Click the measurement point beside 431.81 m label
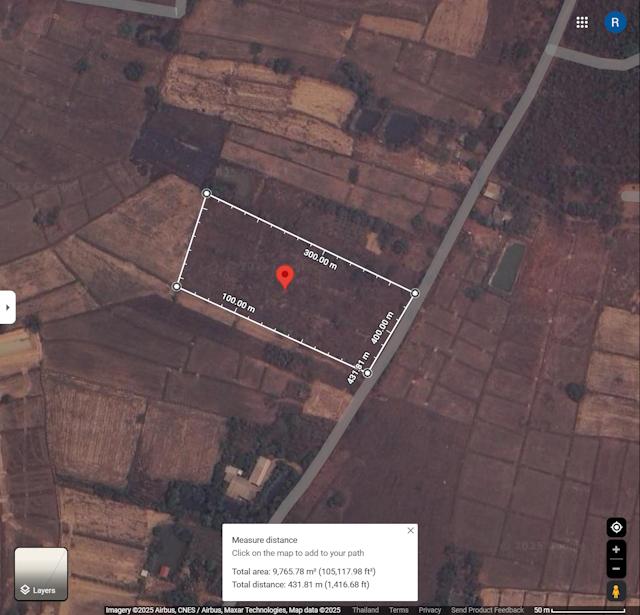This screenshot has width=640, height=615. (x=367, y=373)
